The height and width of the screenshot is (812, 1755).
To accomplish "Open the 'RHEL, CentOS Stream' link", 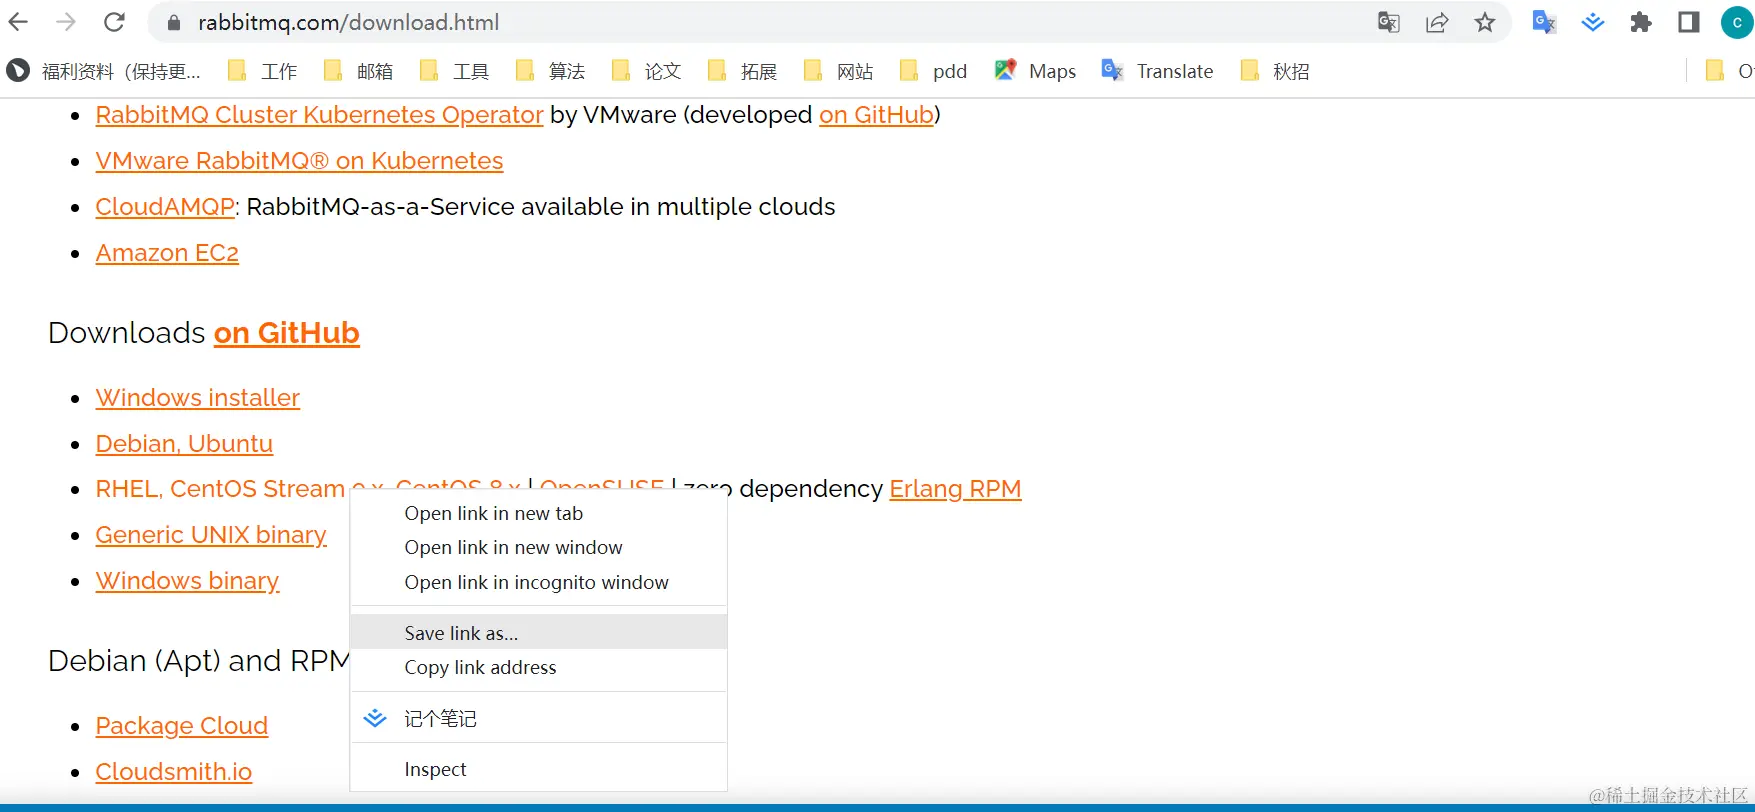I will coord(220,489).
